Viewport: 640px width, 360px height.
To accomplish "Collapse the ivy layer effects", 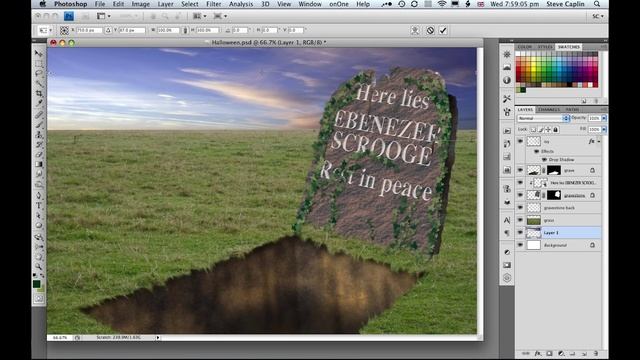I will coord(599,142).
